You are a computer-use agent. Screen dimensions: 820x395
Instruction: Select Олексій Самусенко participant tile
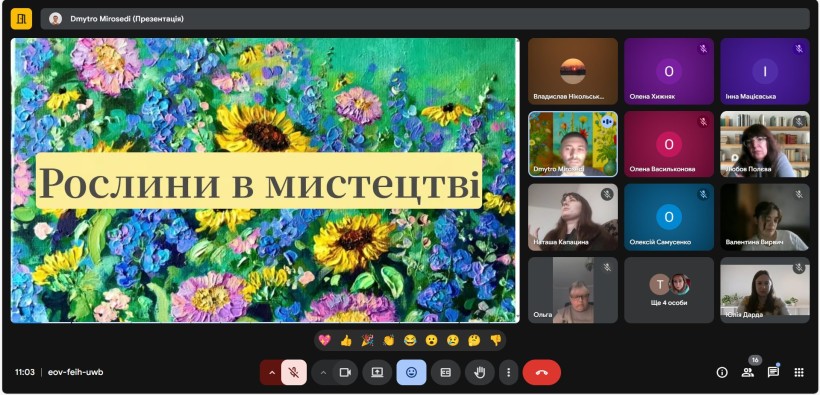(x=669, y=217)
